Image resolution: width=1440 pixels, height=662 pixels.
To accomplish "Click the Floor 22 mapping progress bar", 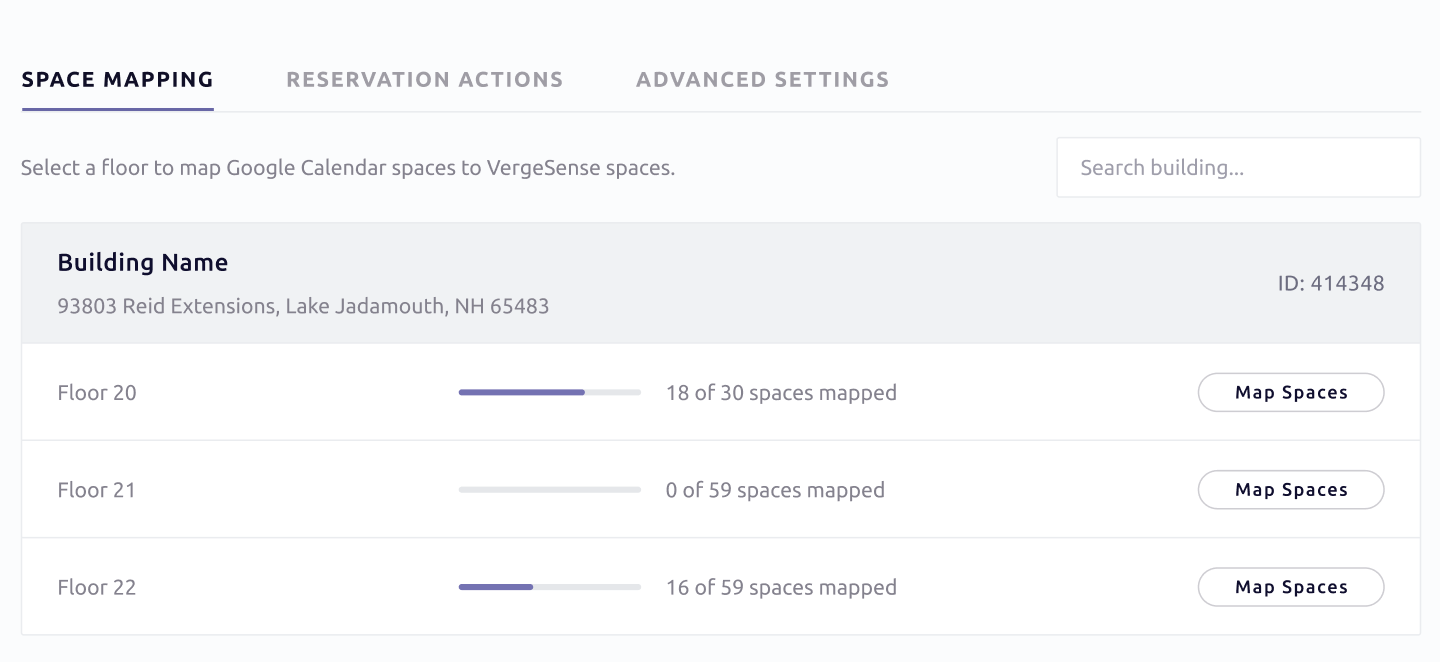I will pyautogui.click(x=550, y=587).
